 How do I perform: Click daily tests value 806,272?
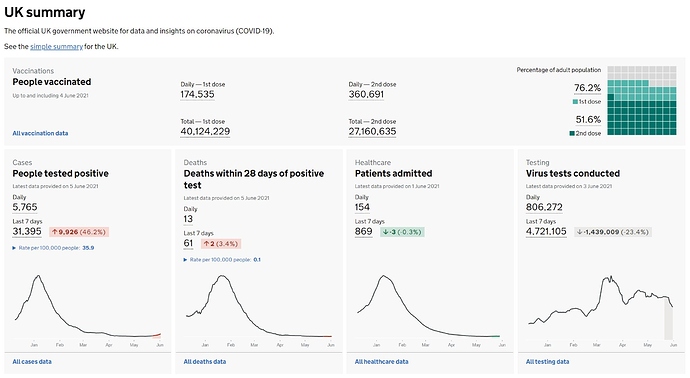[x=544, y=207]
